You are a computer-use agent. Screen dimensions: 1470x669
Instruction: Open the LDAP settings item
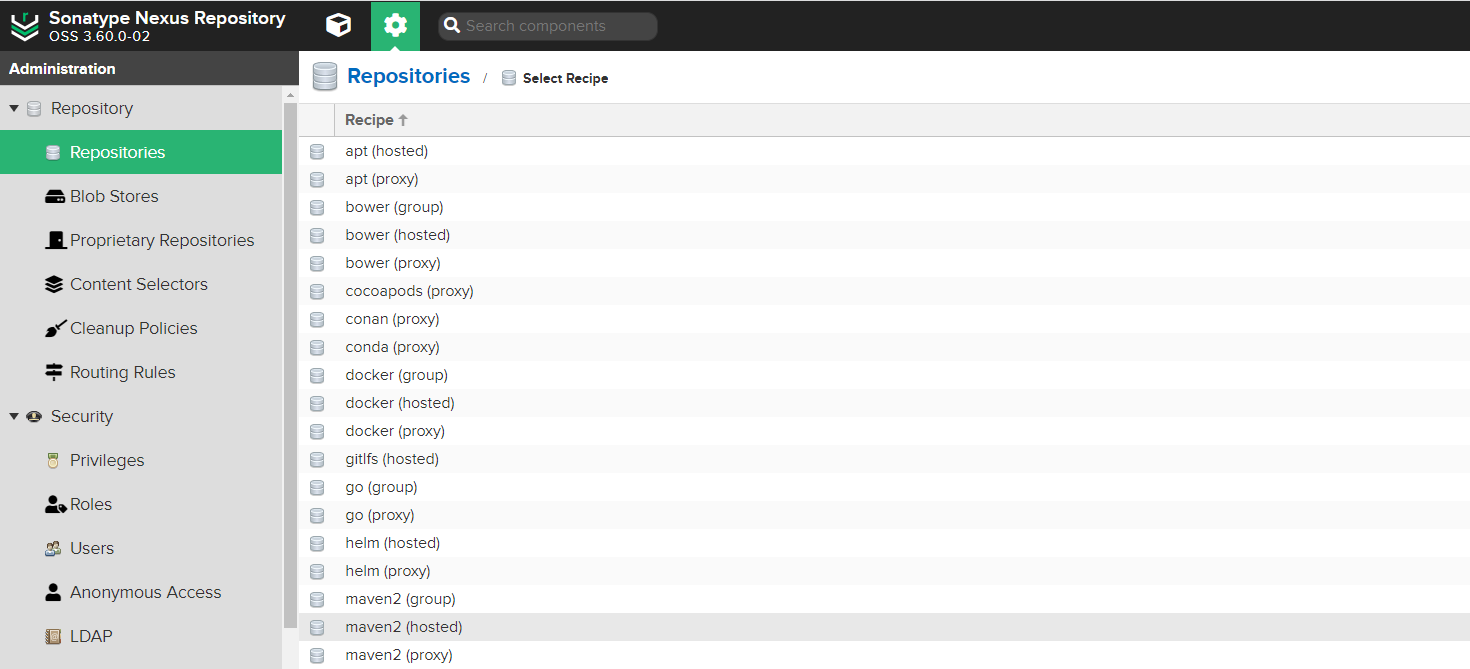pos(91,637)
